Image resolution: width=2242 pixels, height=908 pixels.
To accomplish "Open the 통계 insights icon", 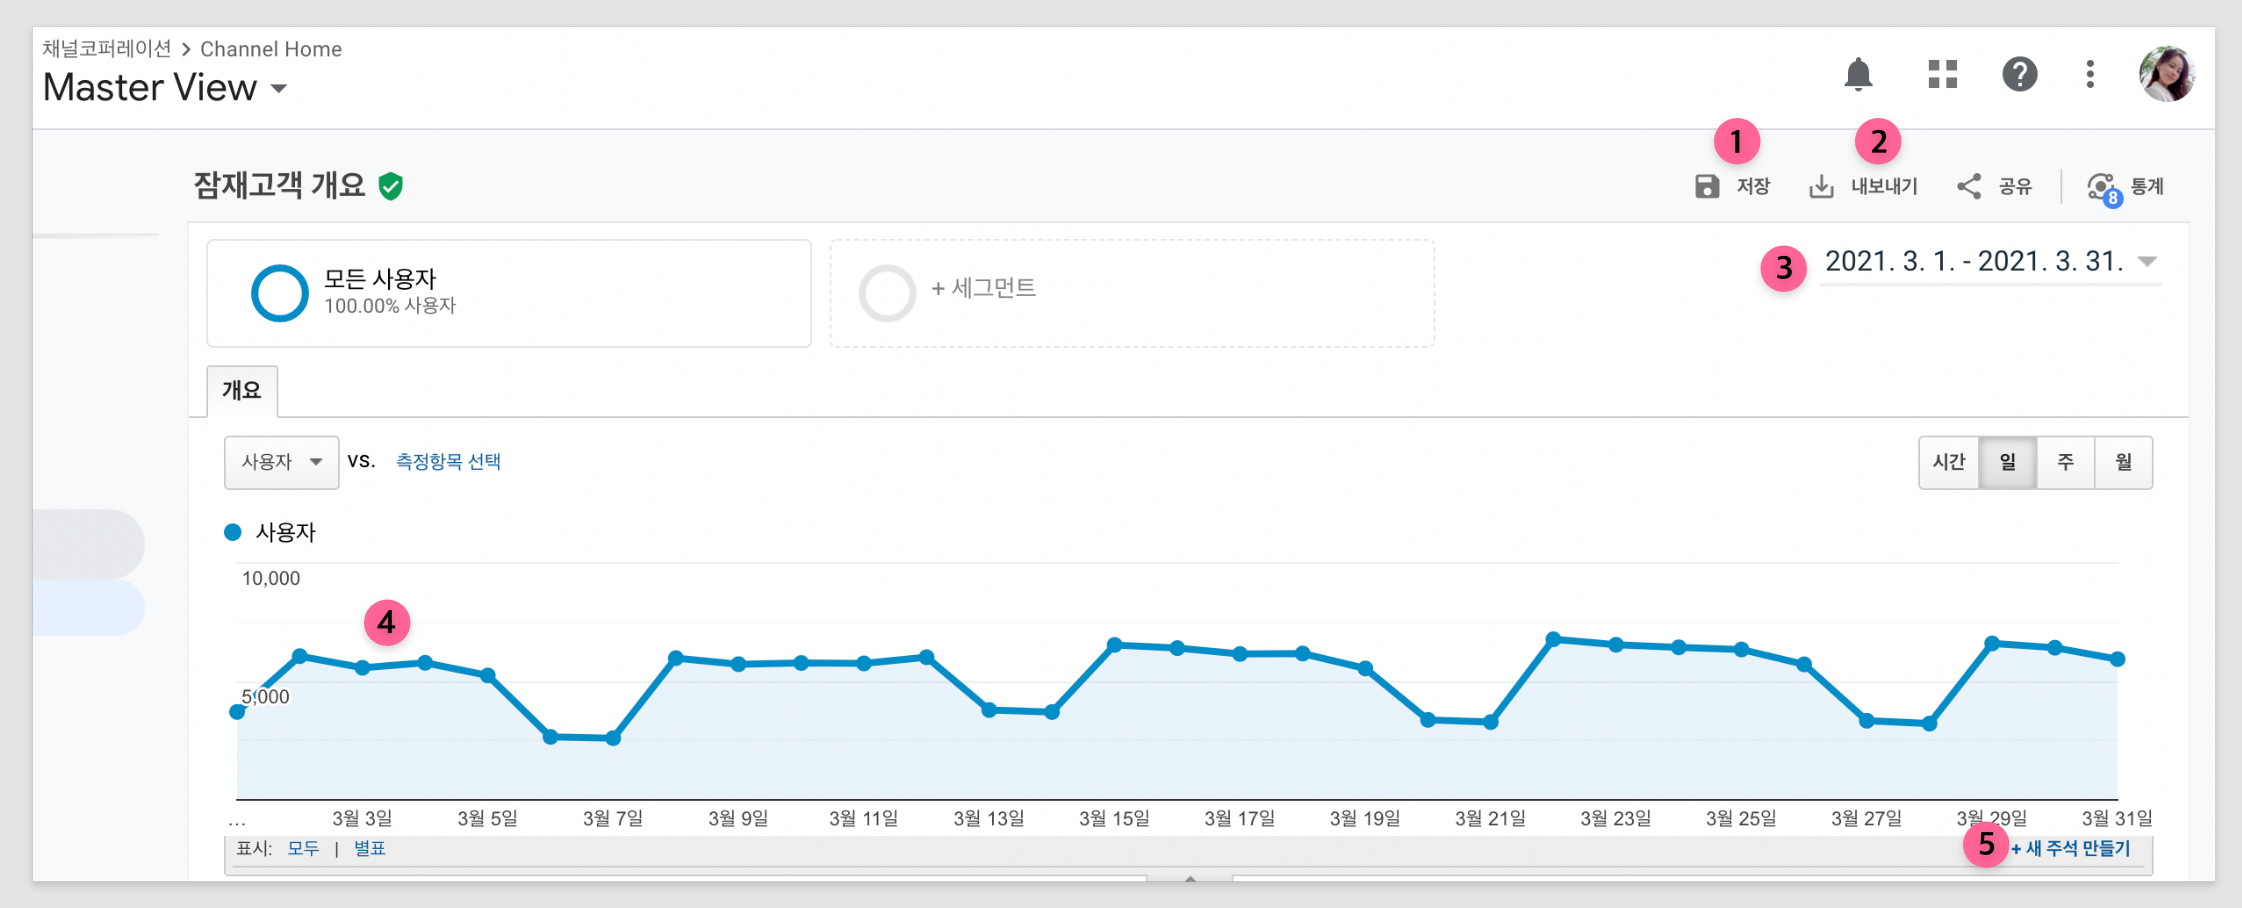I will pos(2103,188).
